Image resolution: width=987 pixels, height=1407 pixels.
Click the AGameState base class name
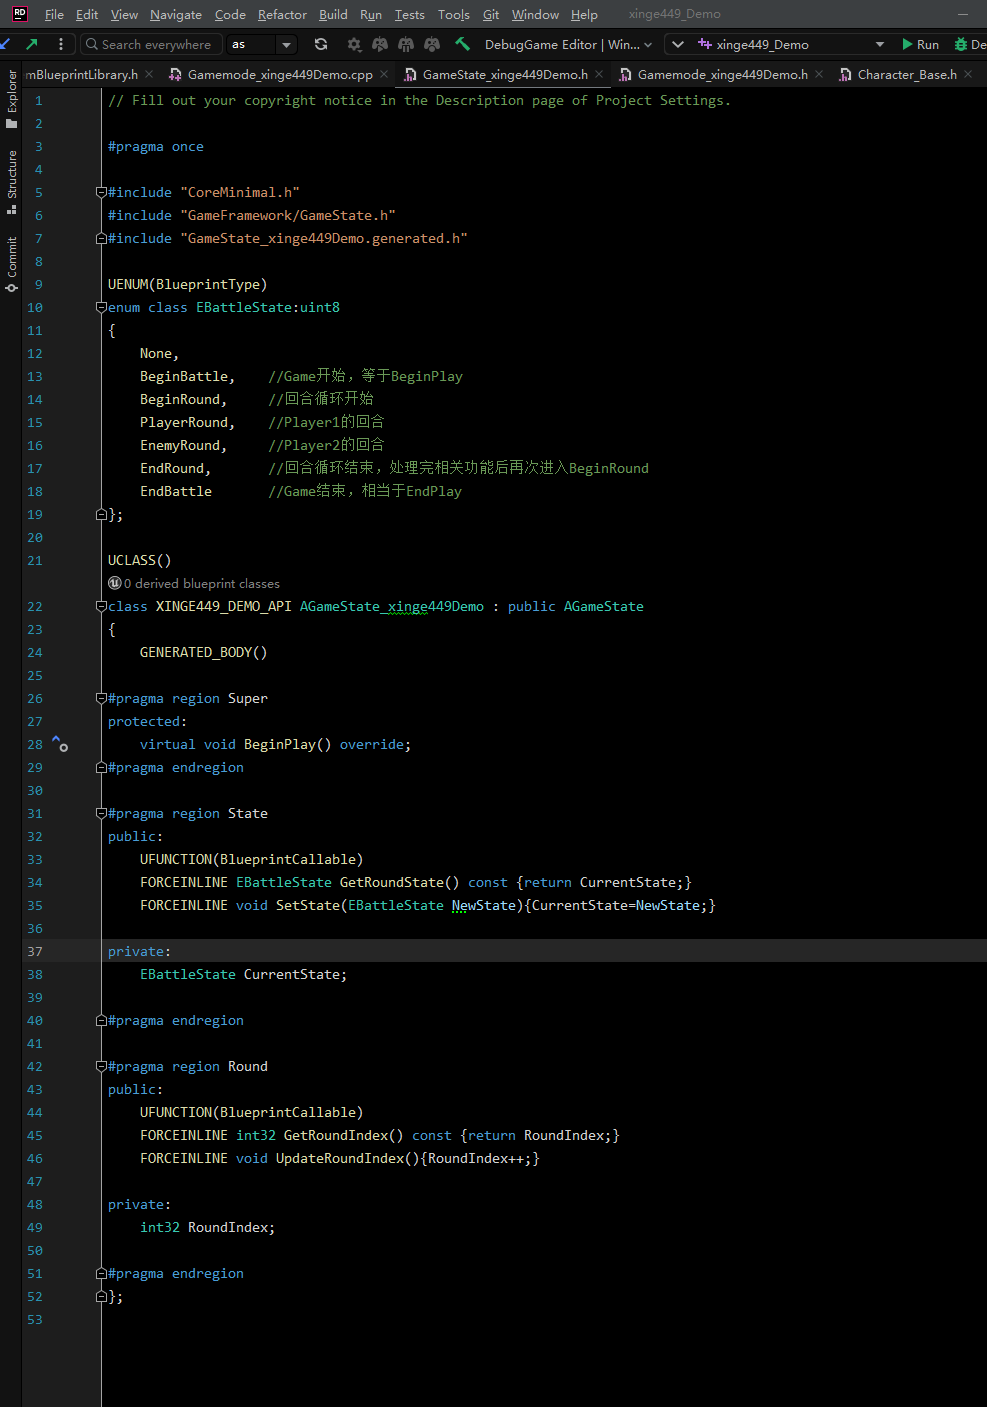pyautogui.click(x=603, y=606)
